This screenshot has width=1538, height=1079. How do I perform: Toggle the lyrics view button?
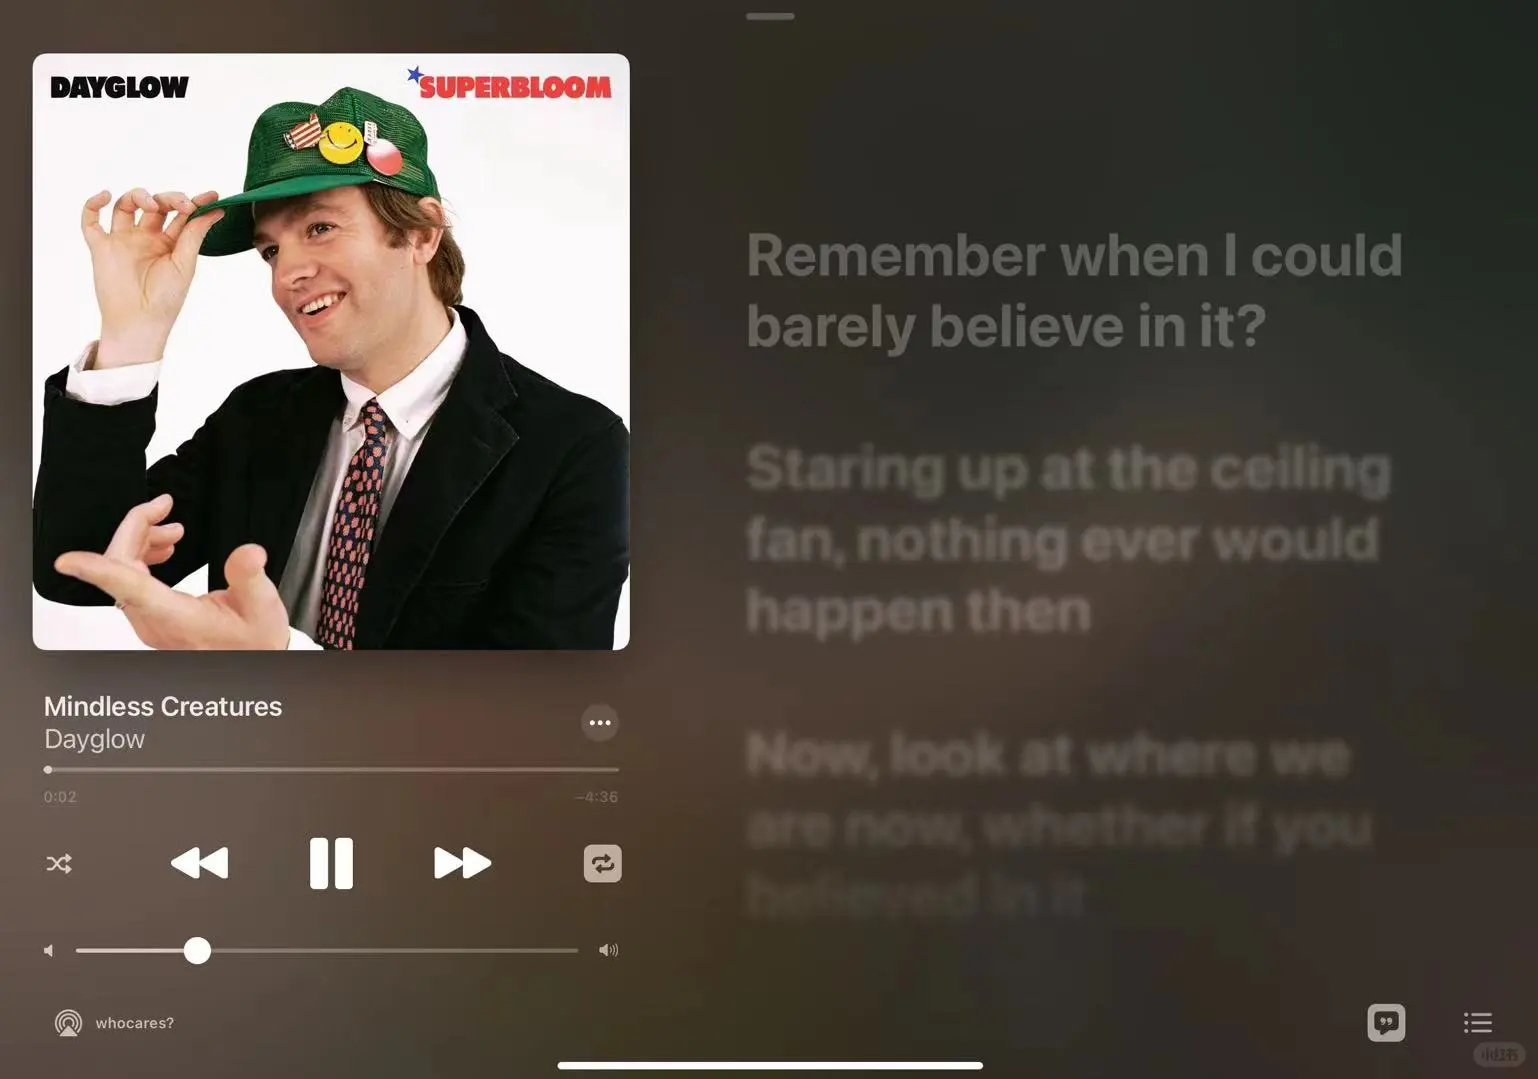1386,1022
